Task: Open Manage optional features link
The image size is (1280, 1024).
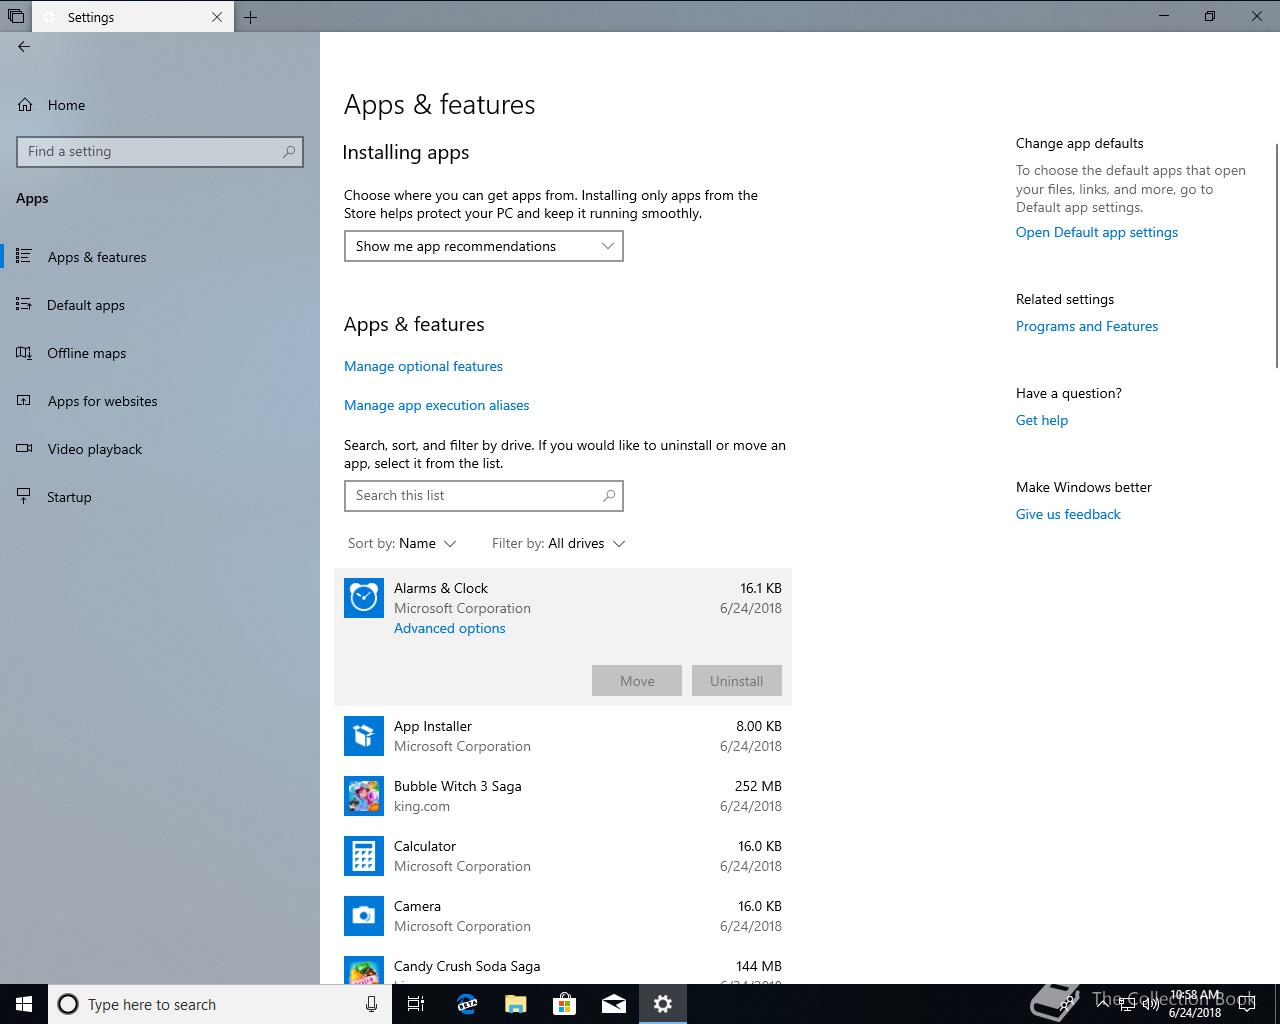Action: point(423,366)
